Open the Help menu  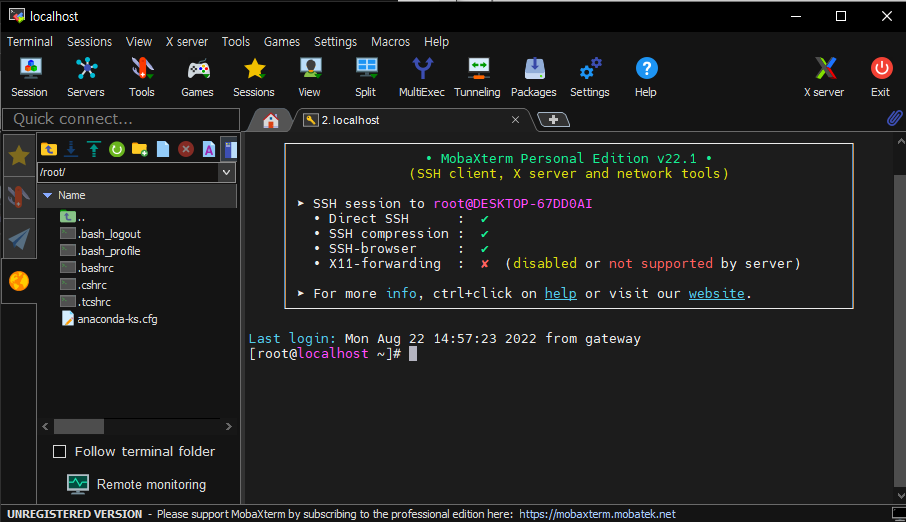click(x=436, y=42)
